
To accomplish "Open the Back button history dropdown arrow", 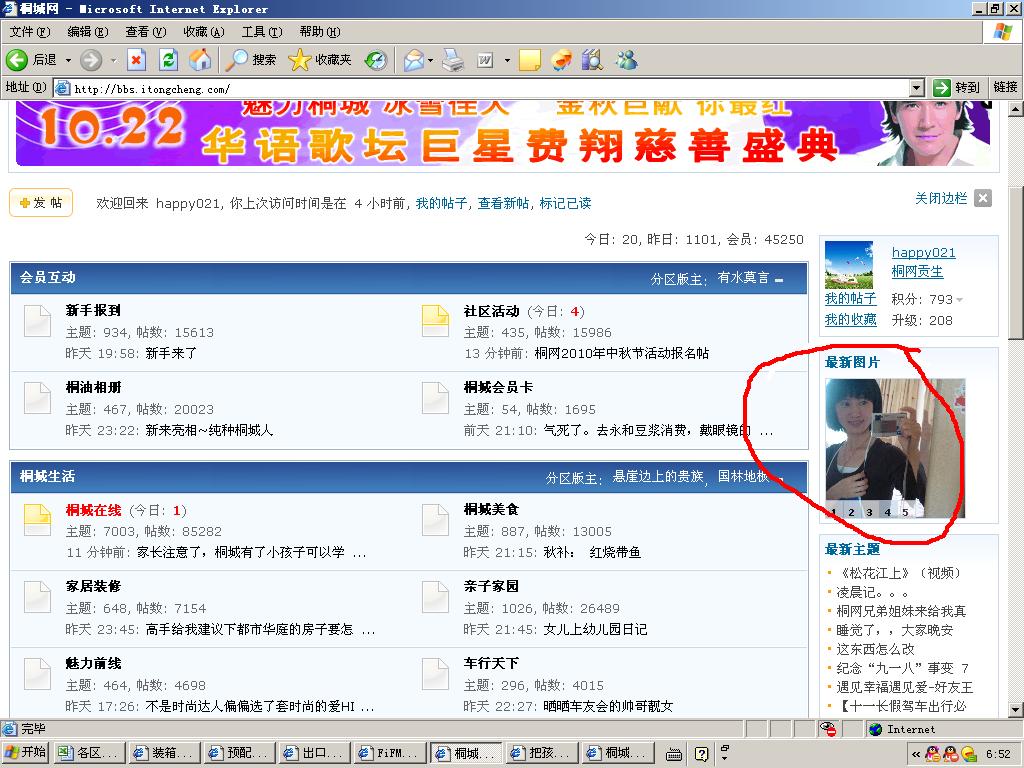I will pos(68,60).
